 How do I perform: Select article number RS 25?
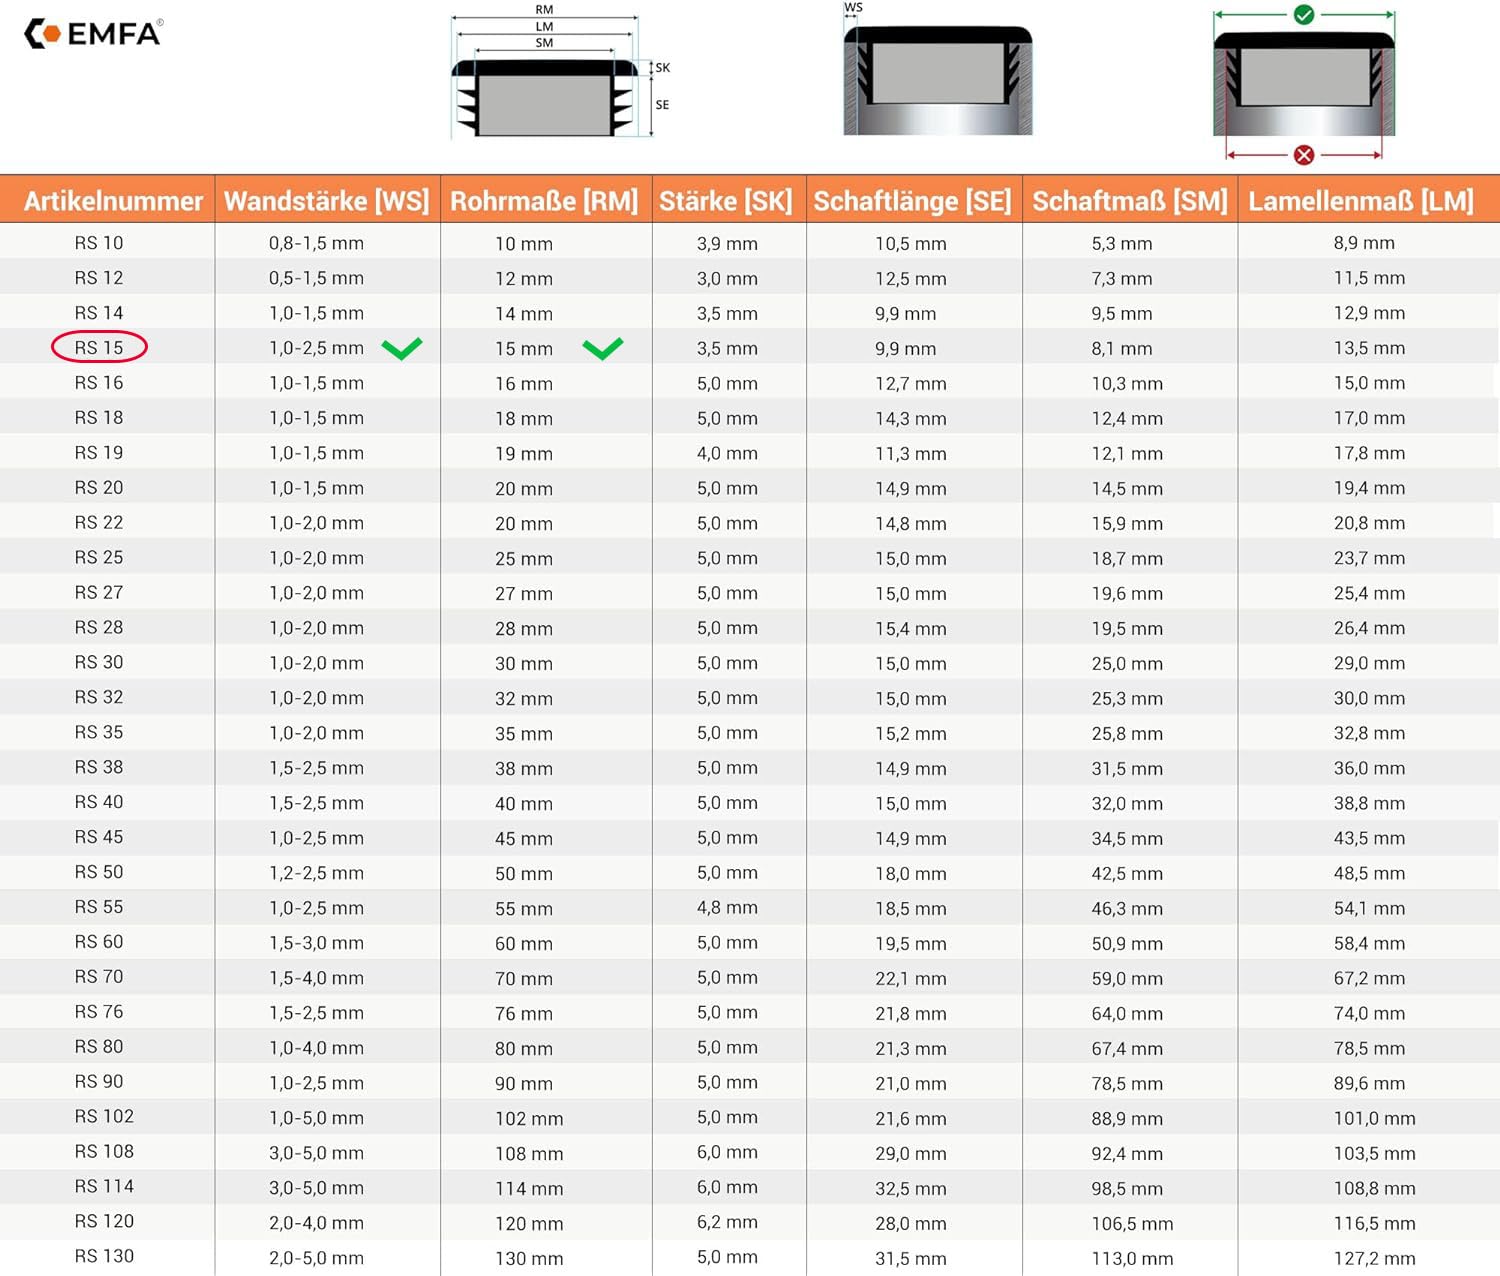click(99, 558)
